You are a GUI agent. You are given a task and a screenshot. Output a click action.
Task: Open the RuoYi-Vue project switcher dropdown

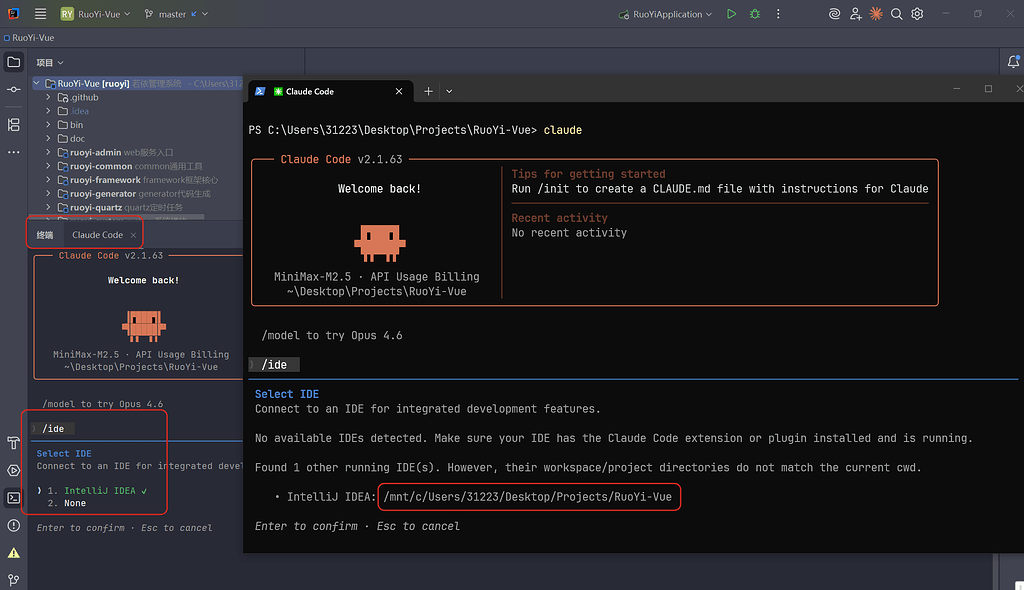tap(95, 14)
